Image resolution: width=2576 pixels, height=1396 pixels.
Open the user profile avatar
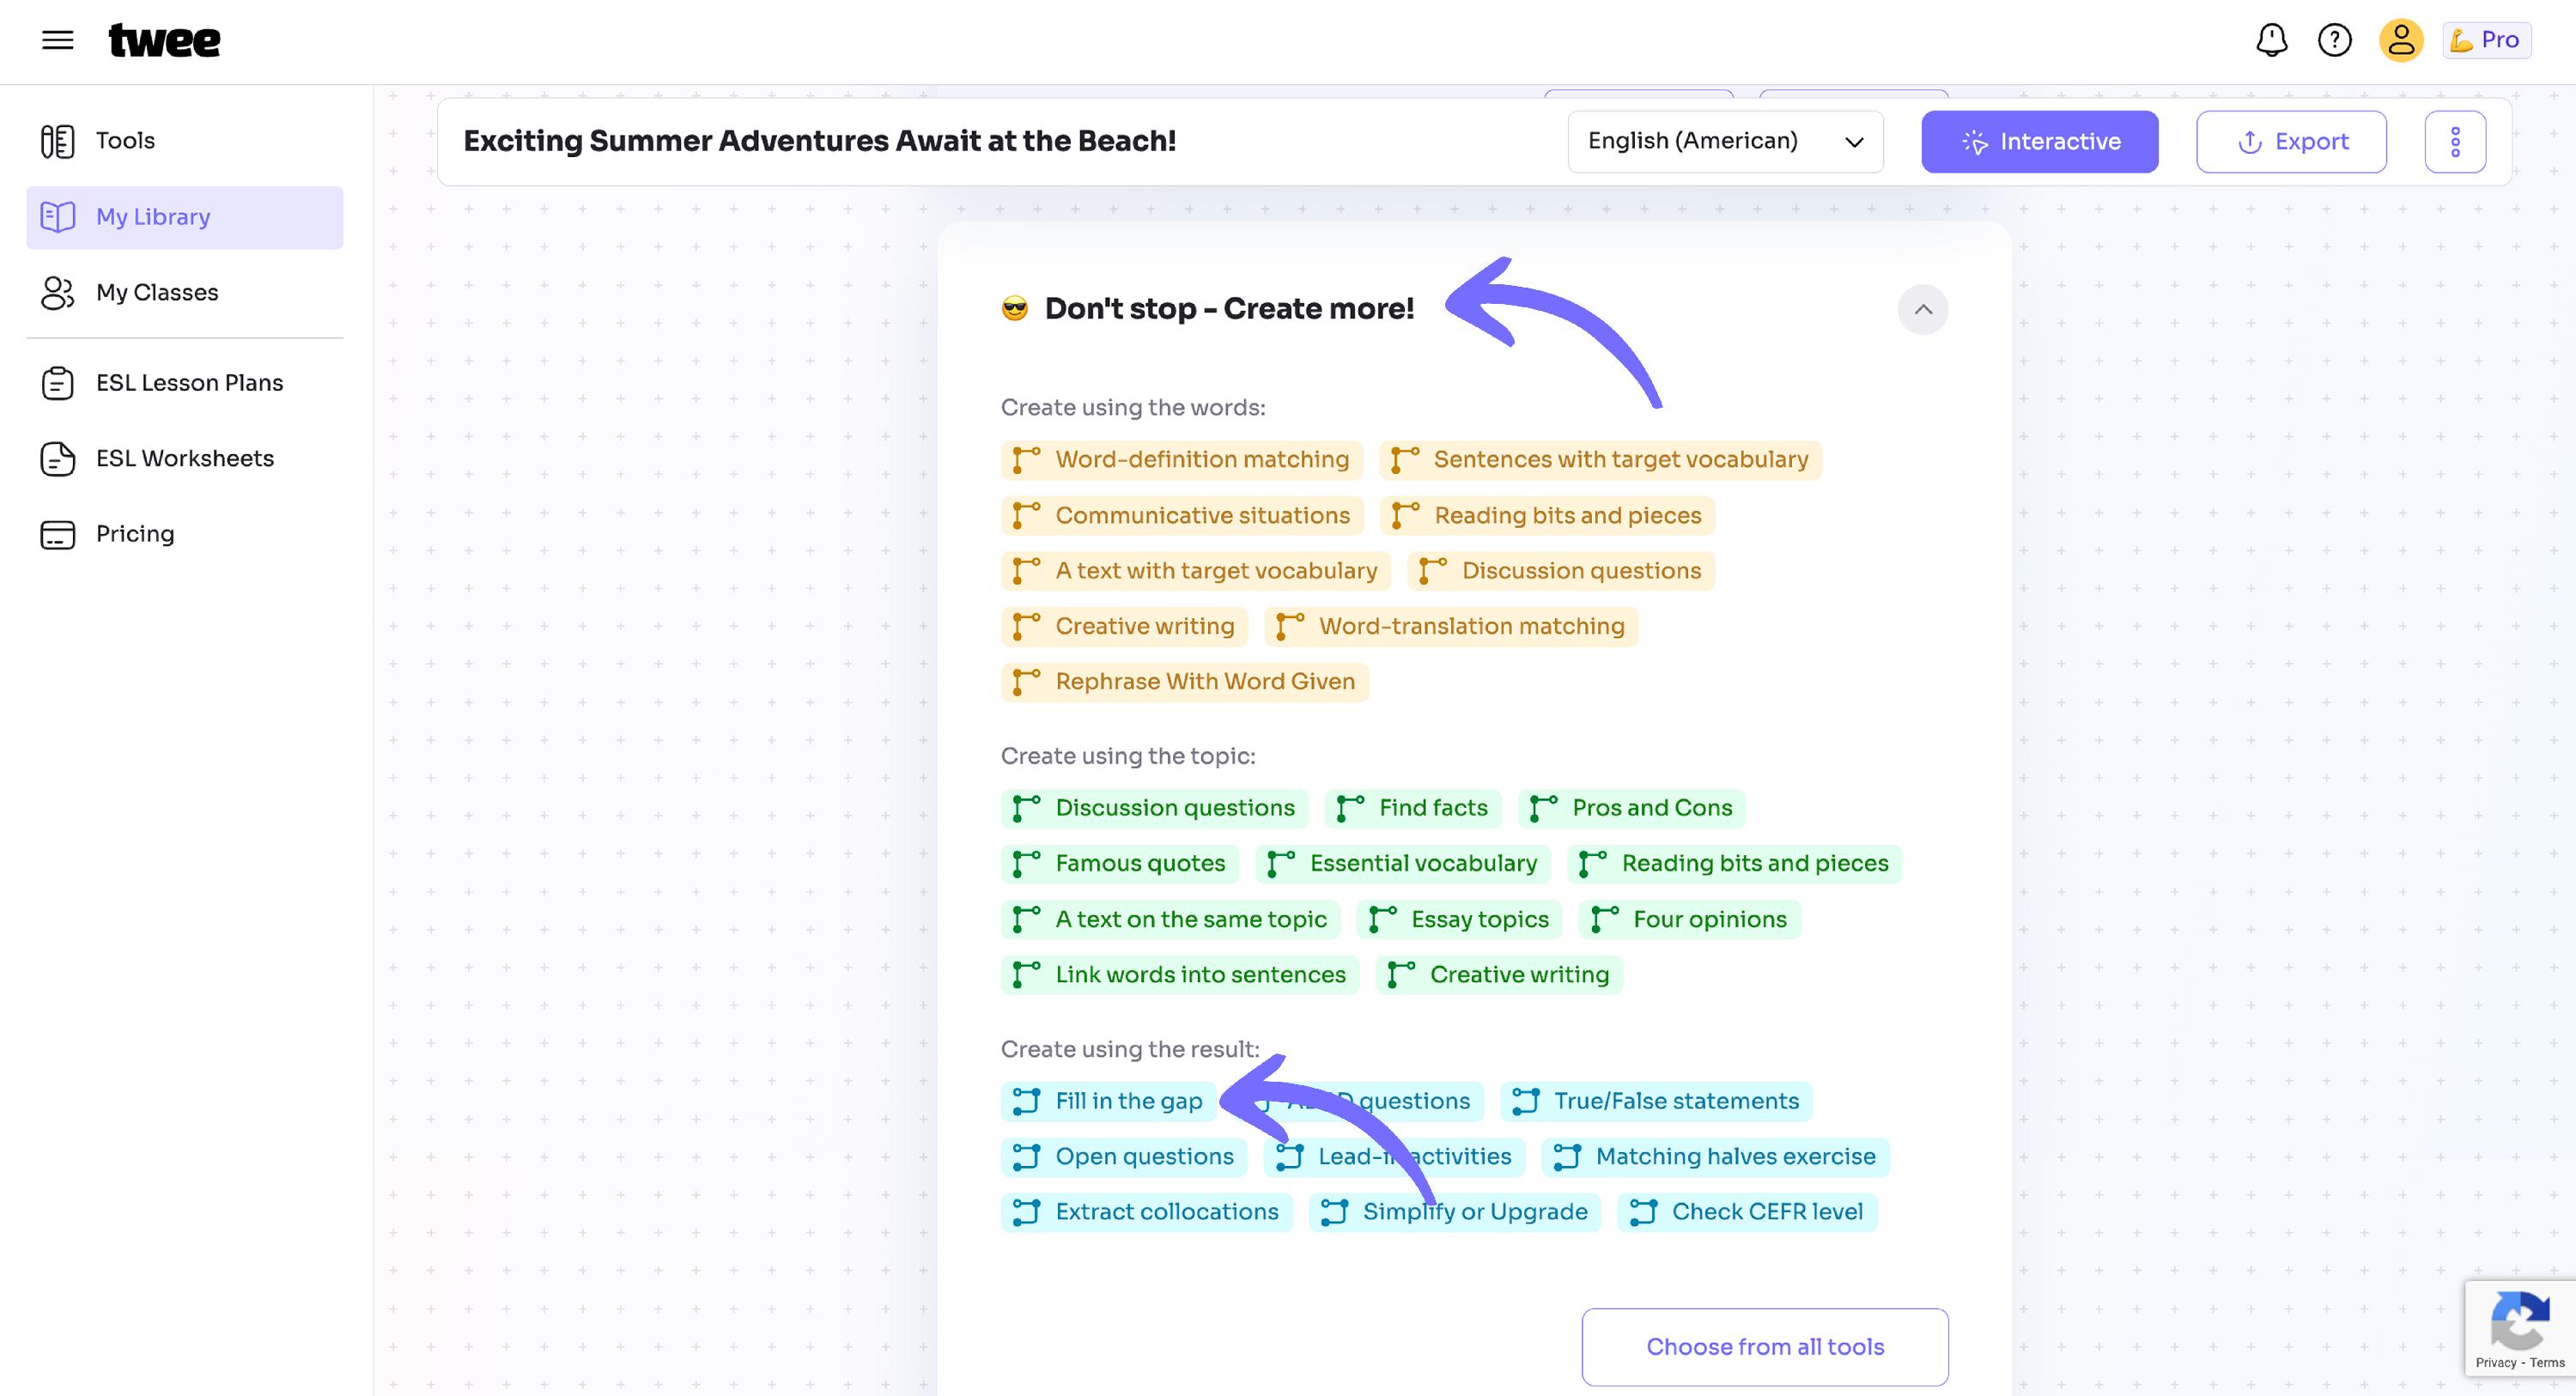click(x=2401, y=40)
